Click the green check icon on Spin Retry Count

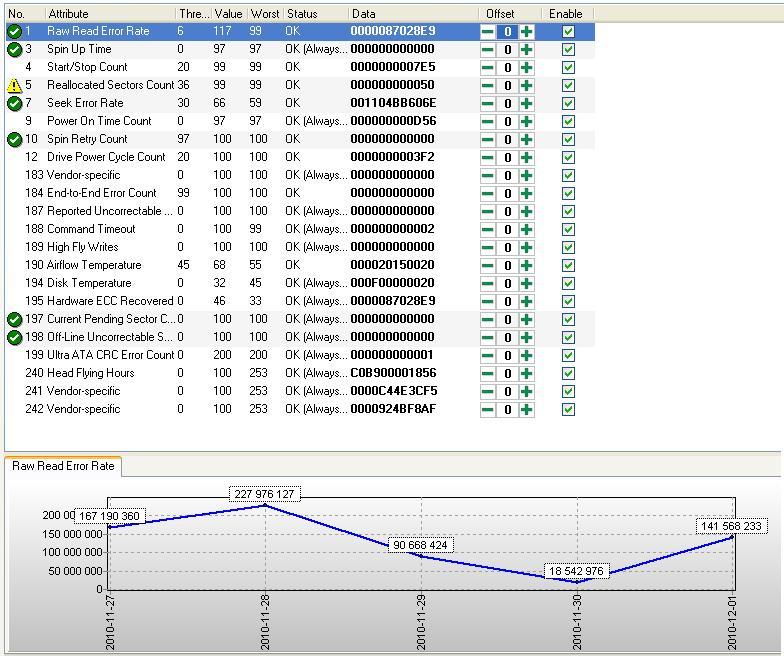(x=14, y=140)
